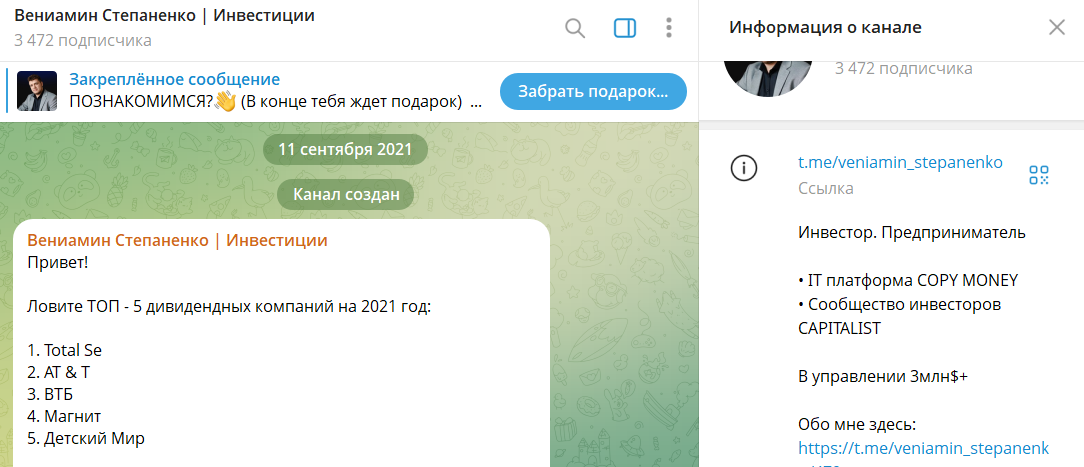Click the info circle icon

pyautogui.click(x=745, y=168)
